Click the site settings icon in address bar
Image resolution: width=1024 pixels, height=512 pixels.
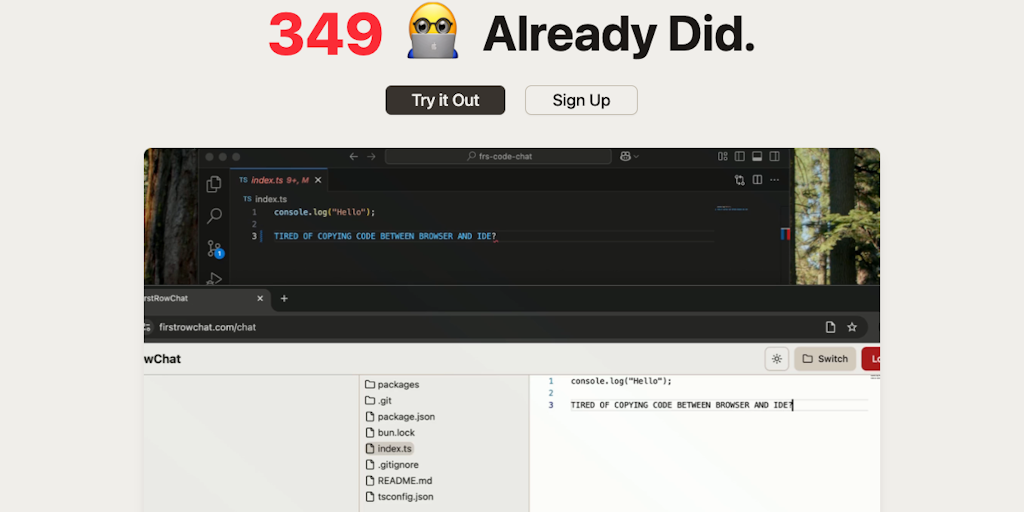[147, 327]
